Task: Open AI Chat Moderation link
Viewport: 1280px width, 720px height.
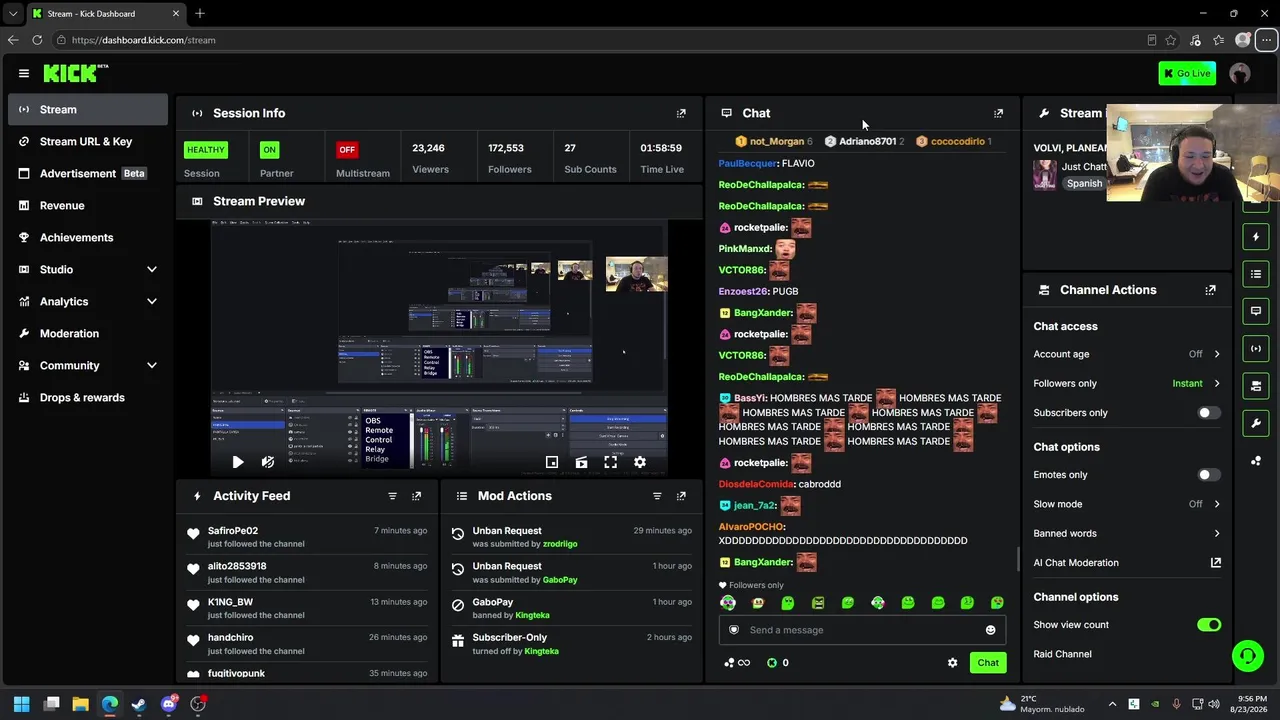Action: (x=1127, y=563)
